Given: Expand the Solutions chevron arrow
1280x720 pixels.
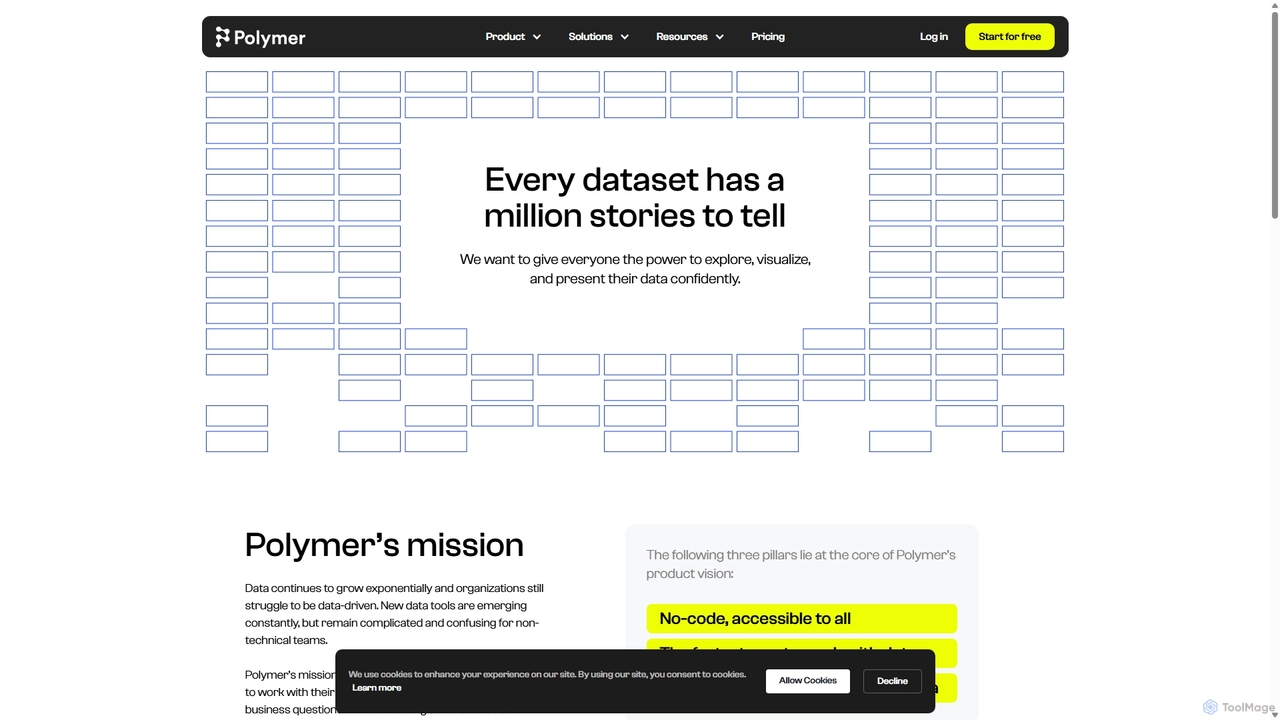Looking at the screenshot, I should pyautogui.click(x=625, y=37).
